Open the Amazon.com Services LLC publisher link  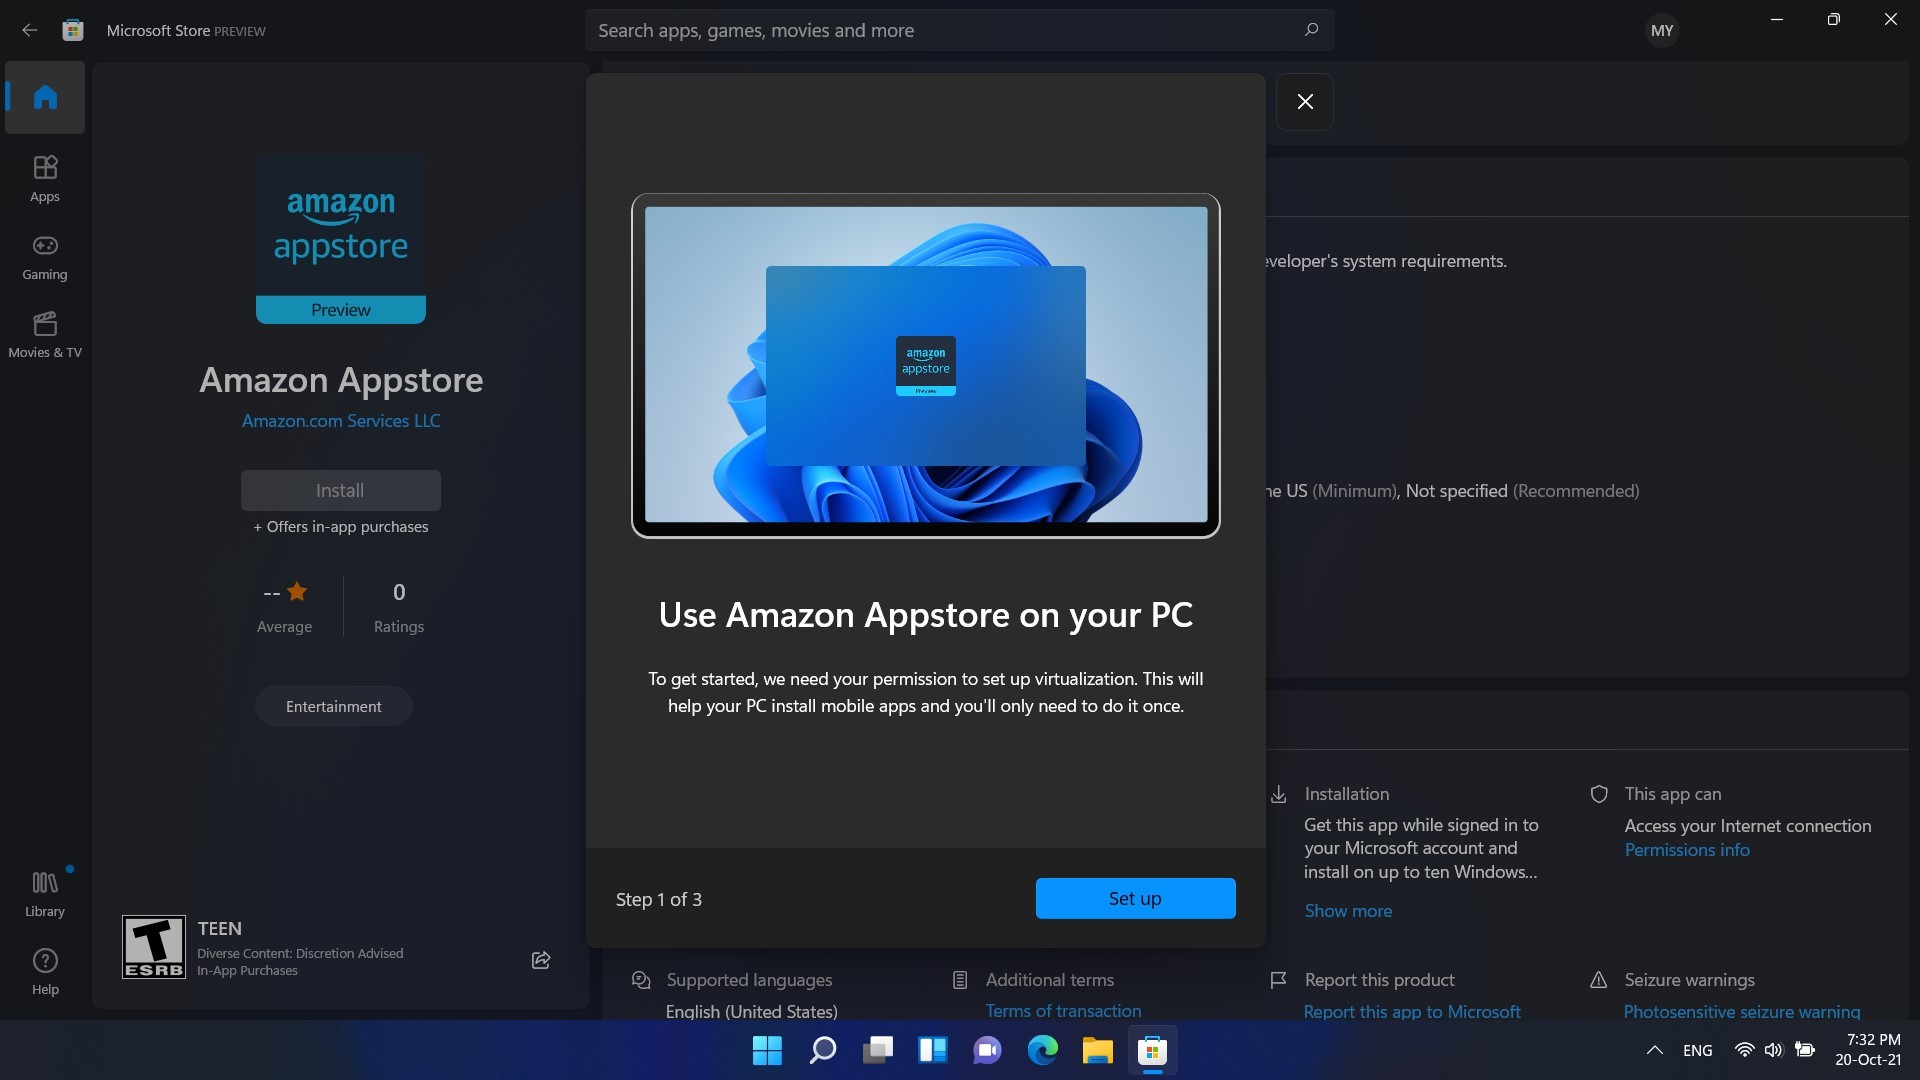tap(341, 421)
